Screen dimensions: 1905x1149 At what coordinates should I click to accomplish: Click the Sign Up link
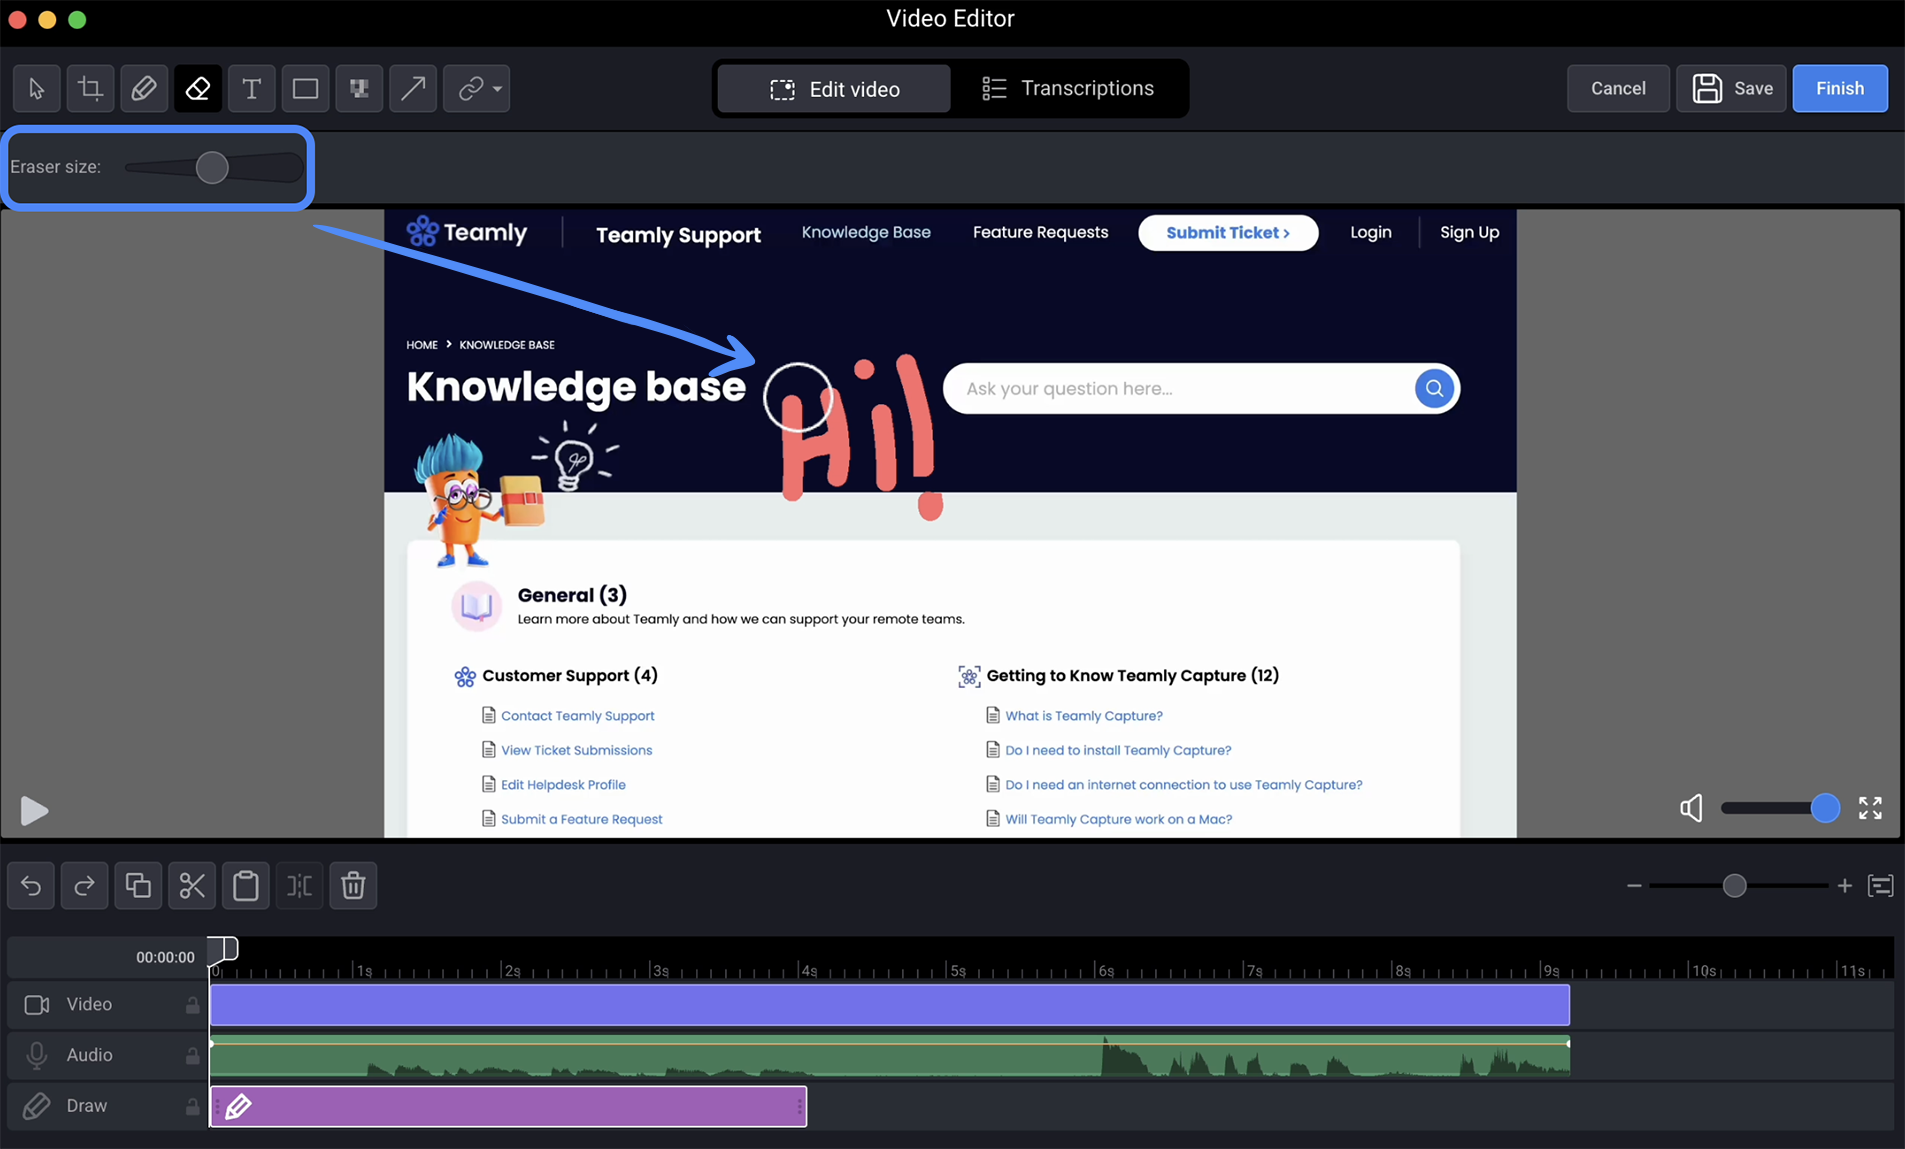(1469, 232)
